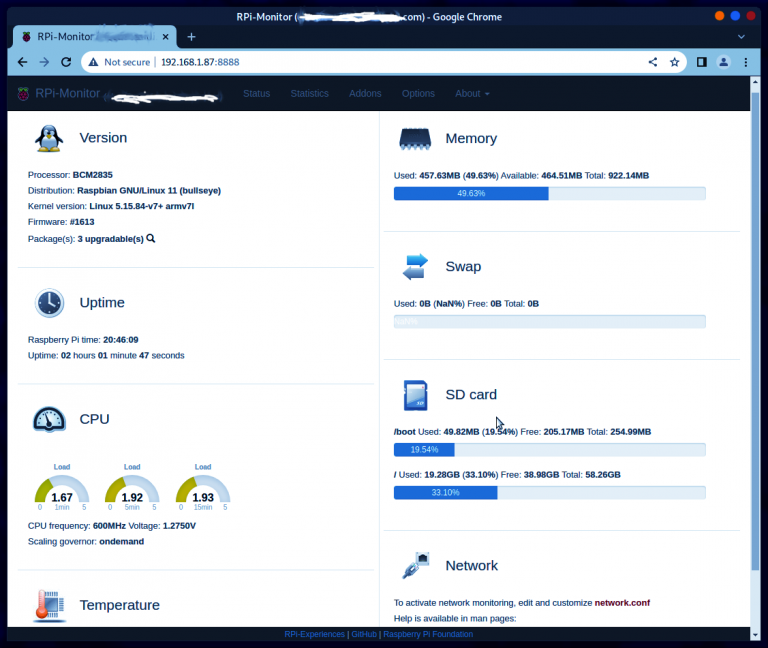Viewport: 768px width, 648px height.
Task: Click the Uptime clock icon
Action: pyautogui.click(x=49, y=303)
